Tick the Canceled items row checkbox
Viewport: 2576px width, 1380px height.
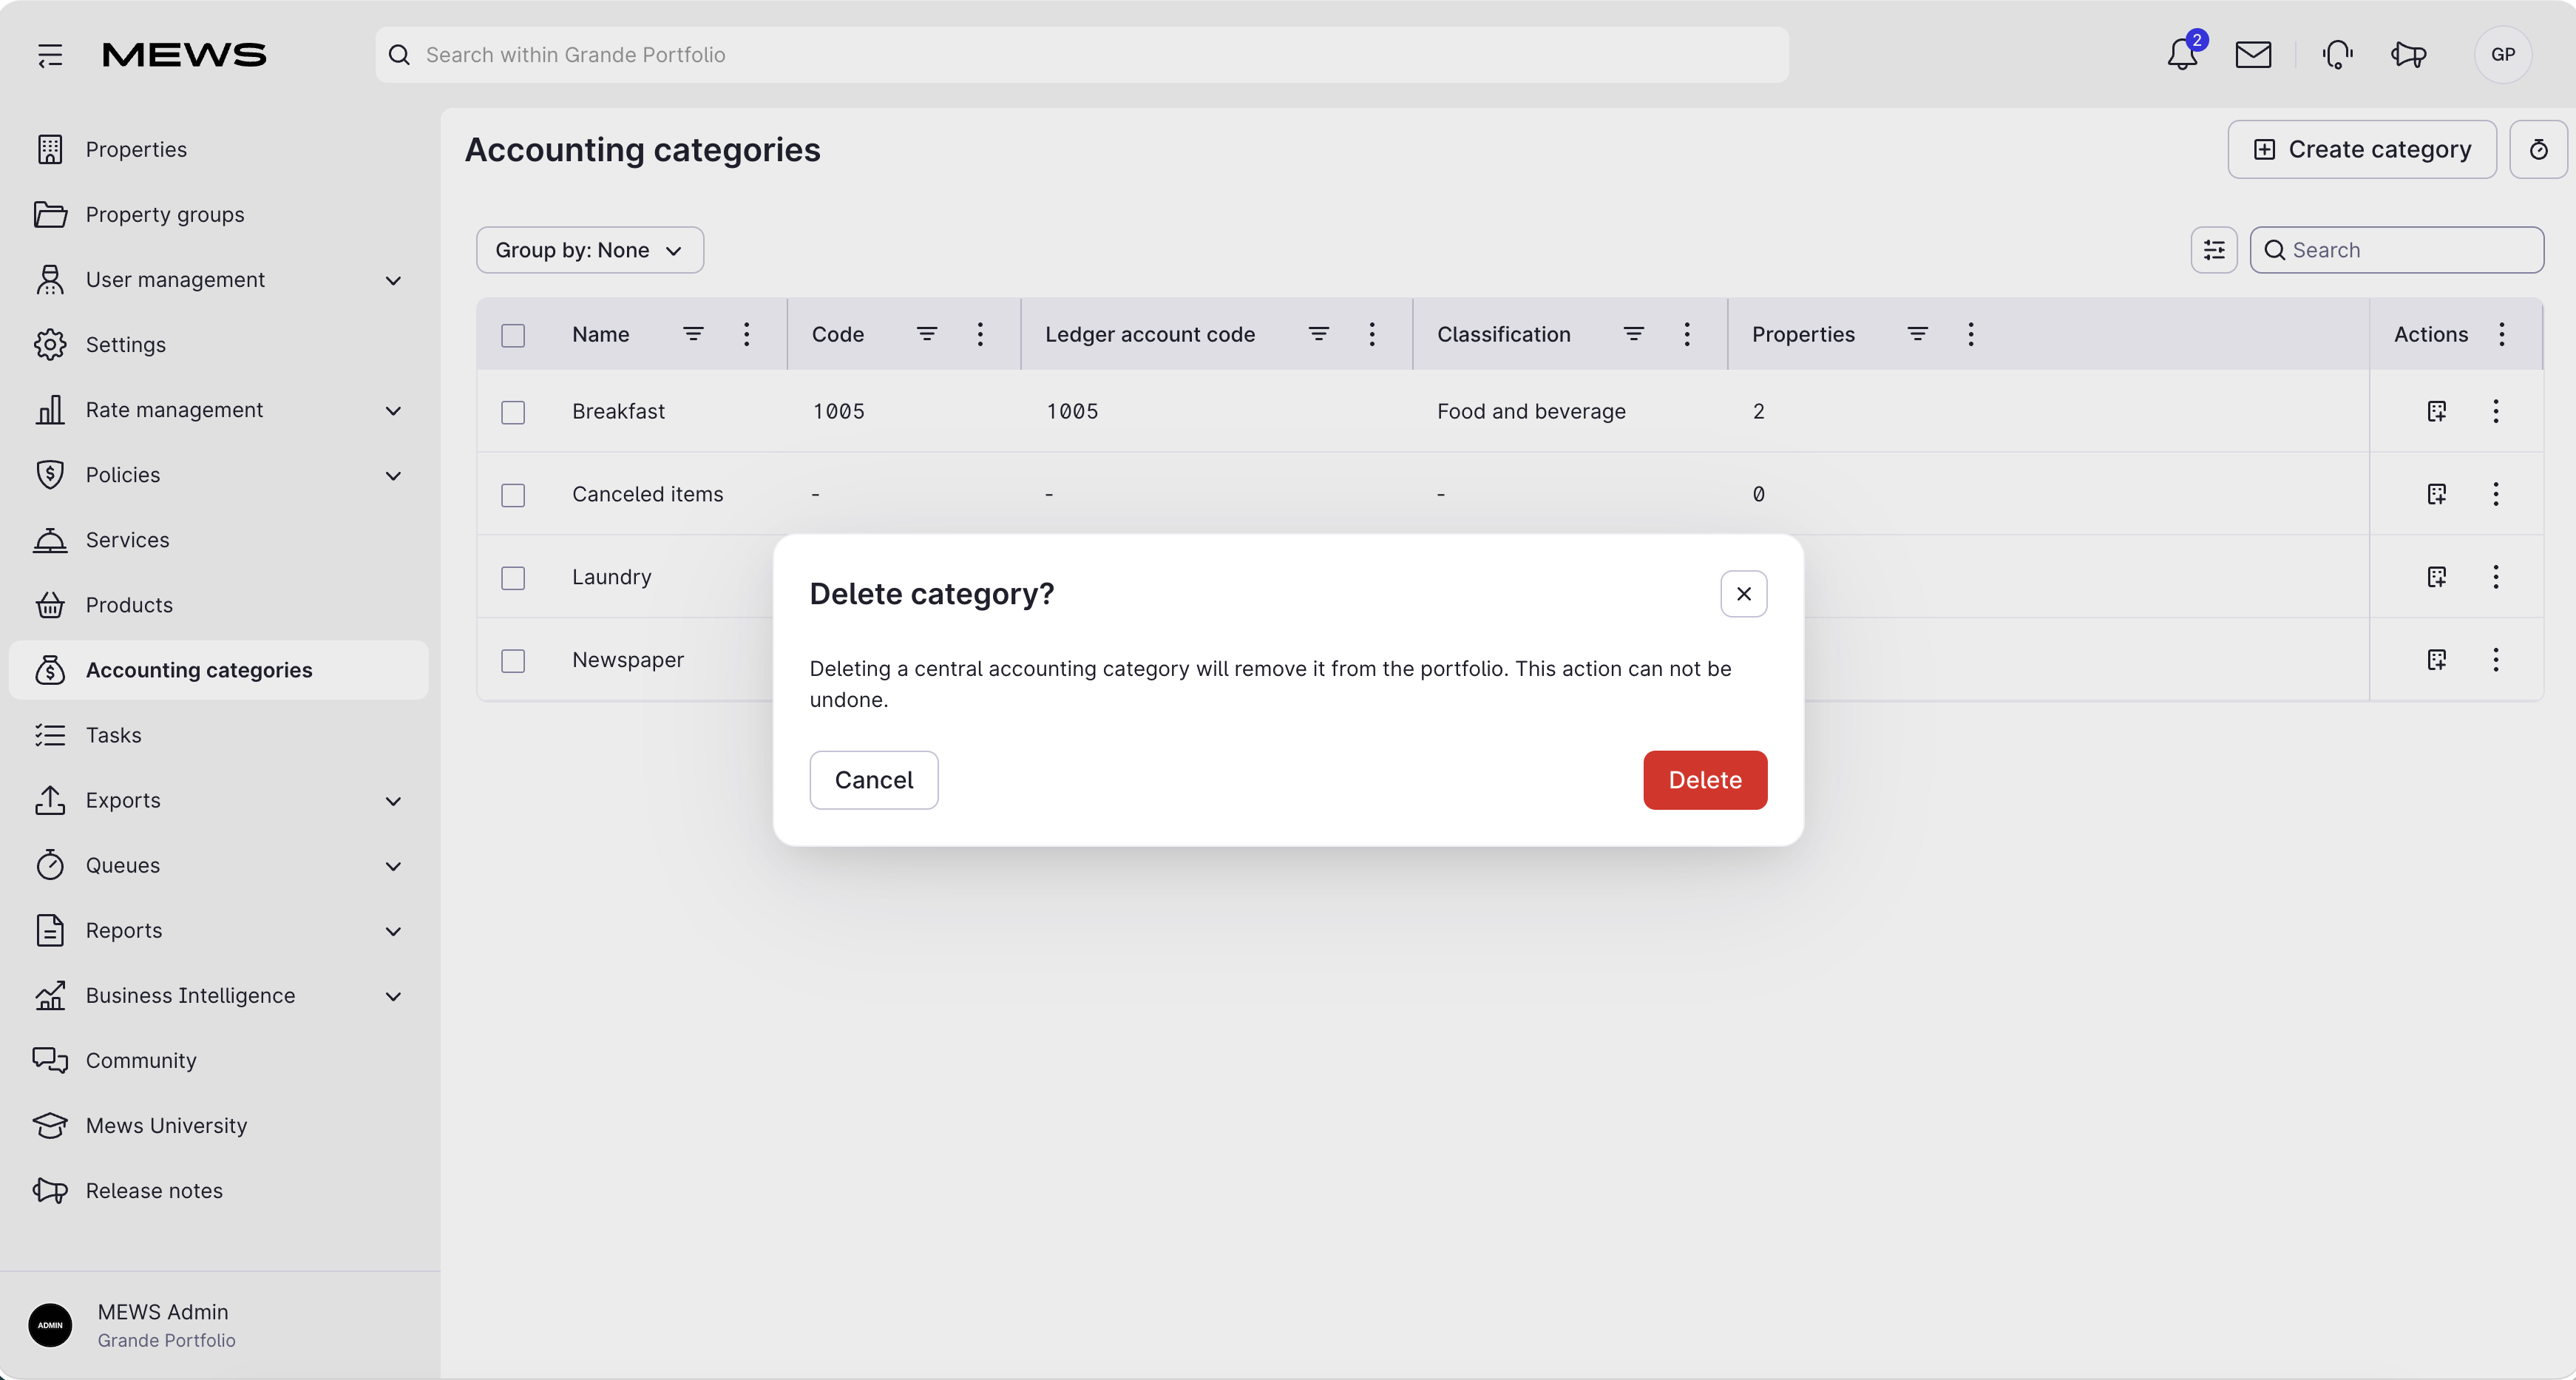513,495
